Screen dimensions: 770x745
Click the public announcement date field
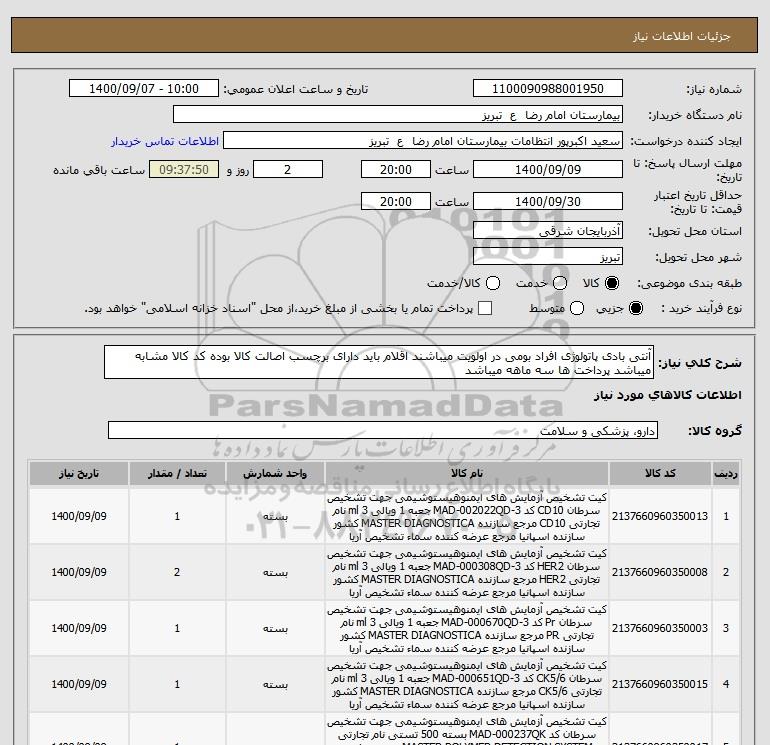tap(144, 89)
